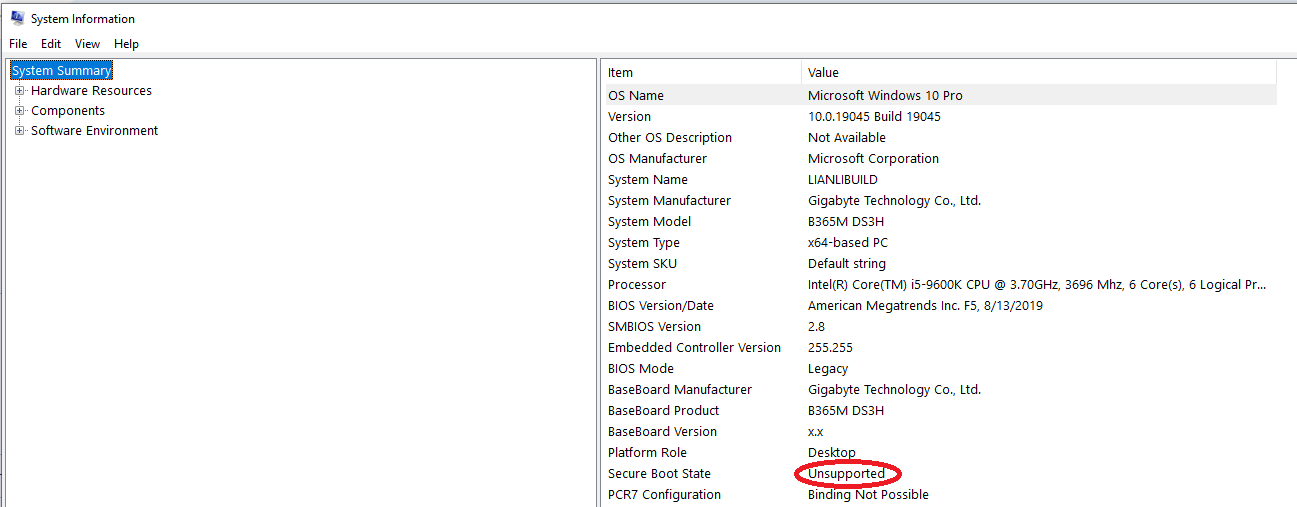The height and width of the screenshot is (507, 1297).
Task: Click the Not Available value
Action: pyautogui.click(x=847, y=138)
